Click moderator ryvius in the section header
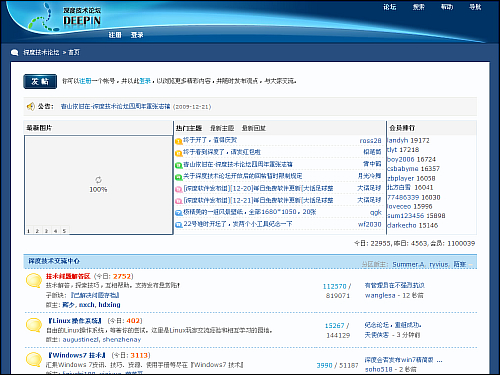The height and width of the screenshot is (375, 500). point(439,265)
